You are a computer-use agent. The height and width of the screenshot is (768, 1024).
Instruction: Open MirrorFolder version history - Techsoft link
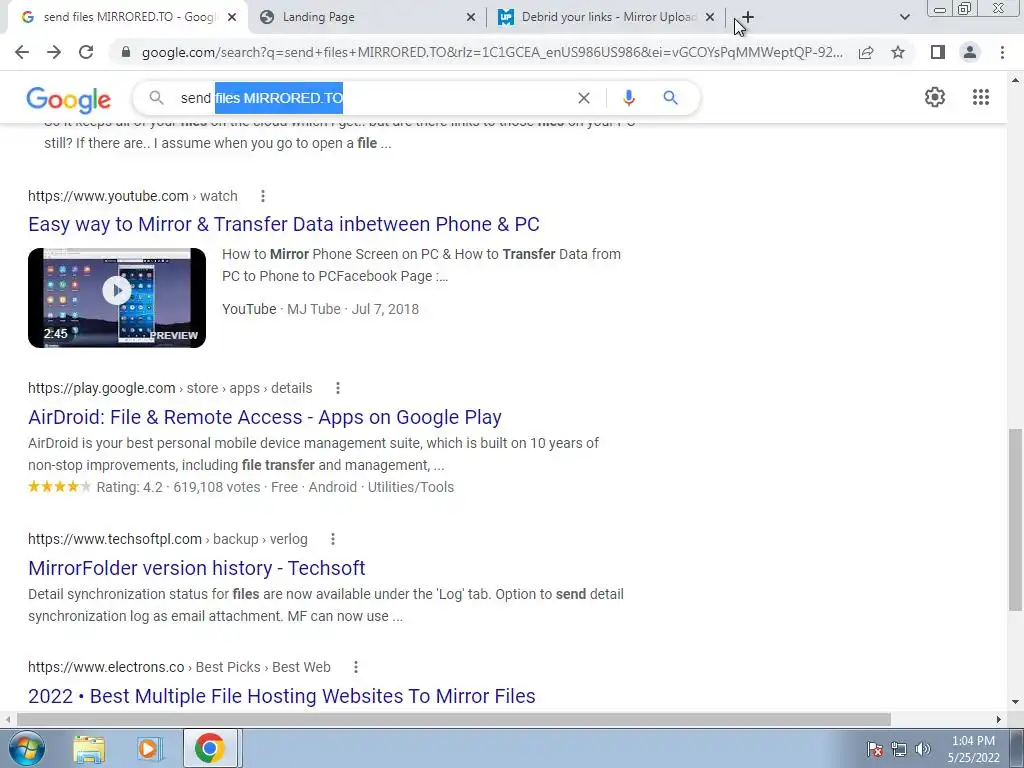197,568
